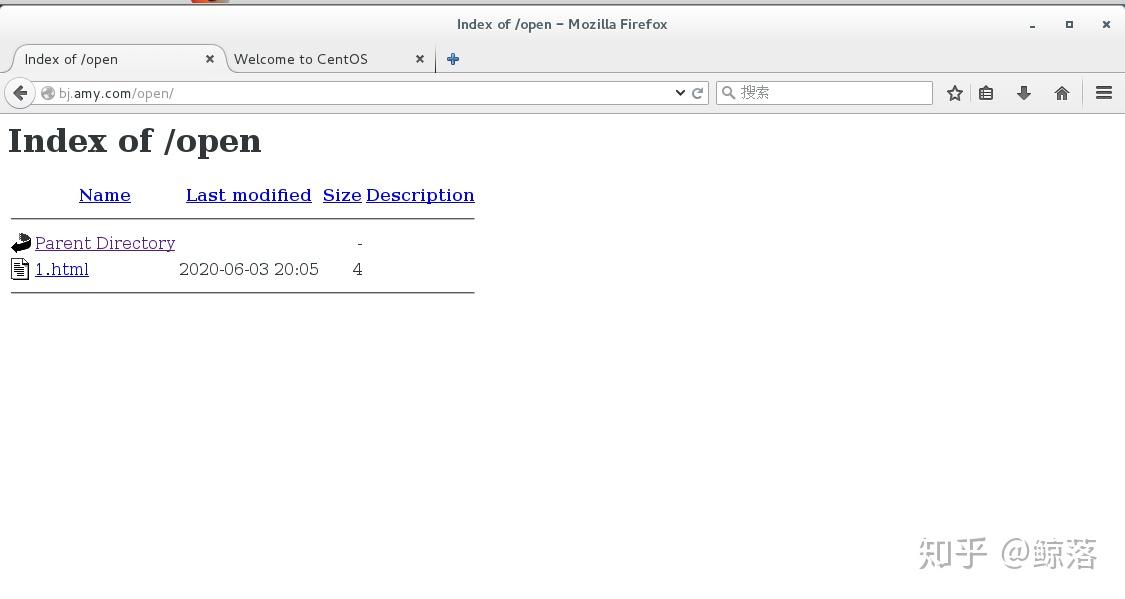Click the size value 4 for 1.html
Viewport: 1125px width, 599px height.
pyautogui.click(x=357, y=270)
